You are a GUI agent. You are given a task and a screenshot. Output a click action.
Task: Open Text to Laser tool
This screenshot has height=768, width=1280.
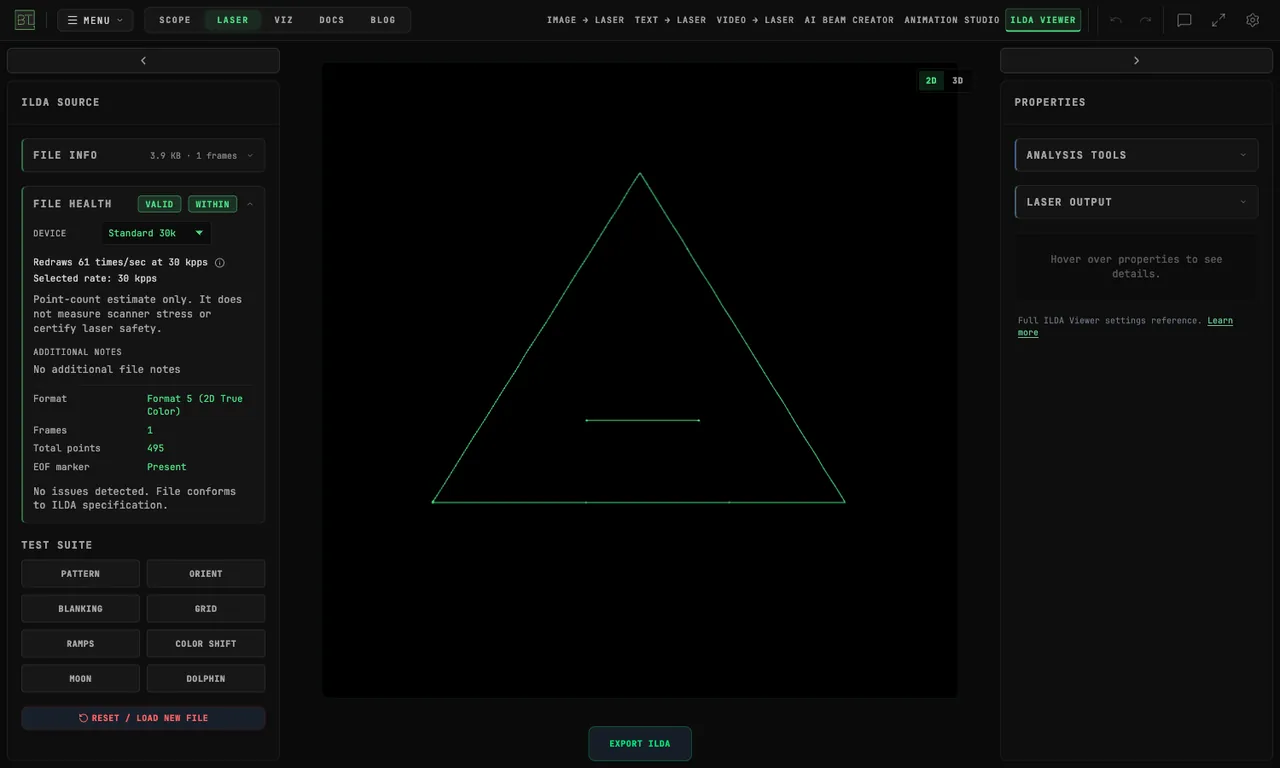click(670, 20)
